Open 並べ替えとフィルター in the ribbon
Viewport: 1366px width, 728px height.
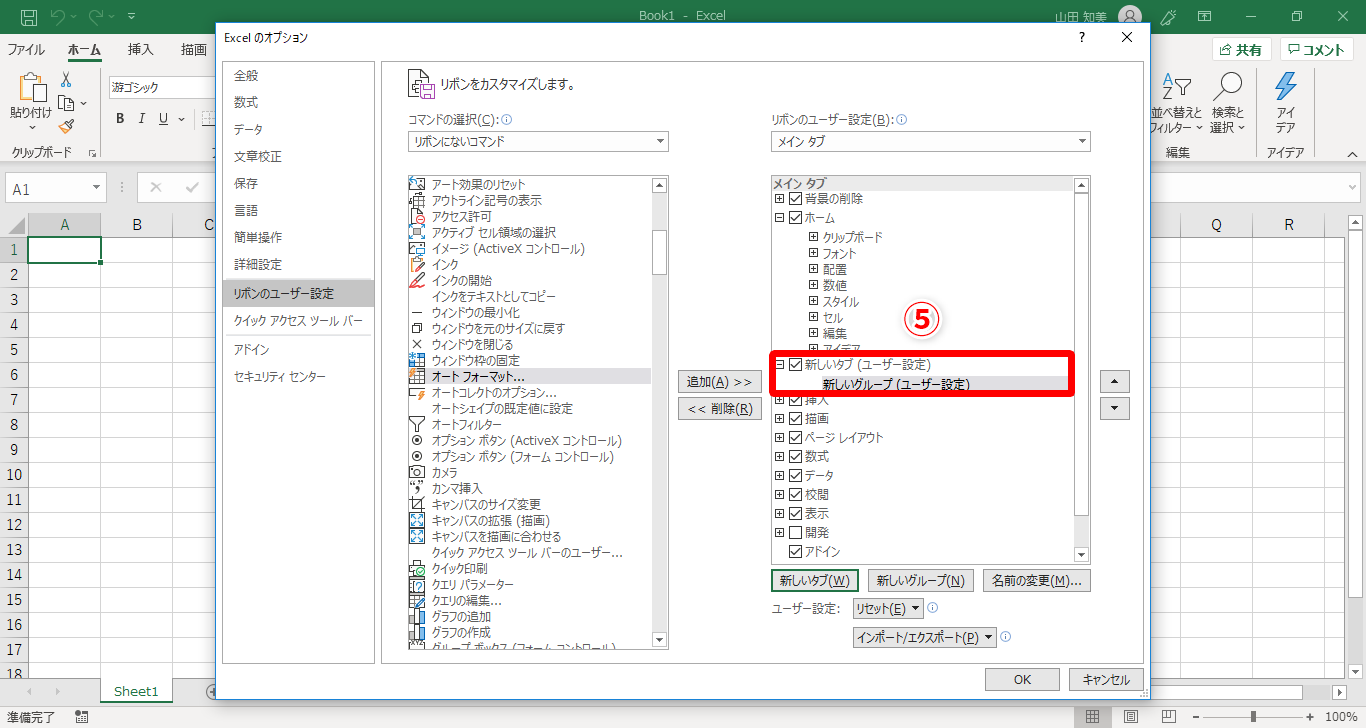pyautogui.click(x=1177, y=103)
